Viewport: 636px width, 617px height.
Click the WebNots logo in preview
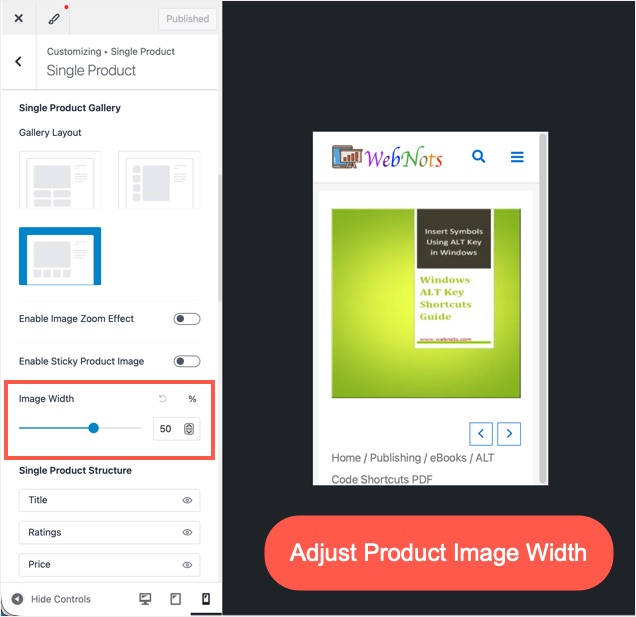pos(387,157)
